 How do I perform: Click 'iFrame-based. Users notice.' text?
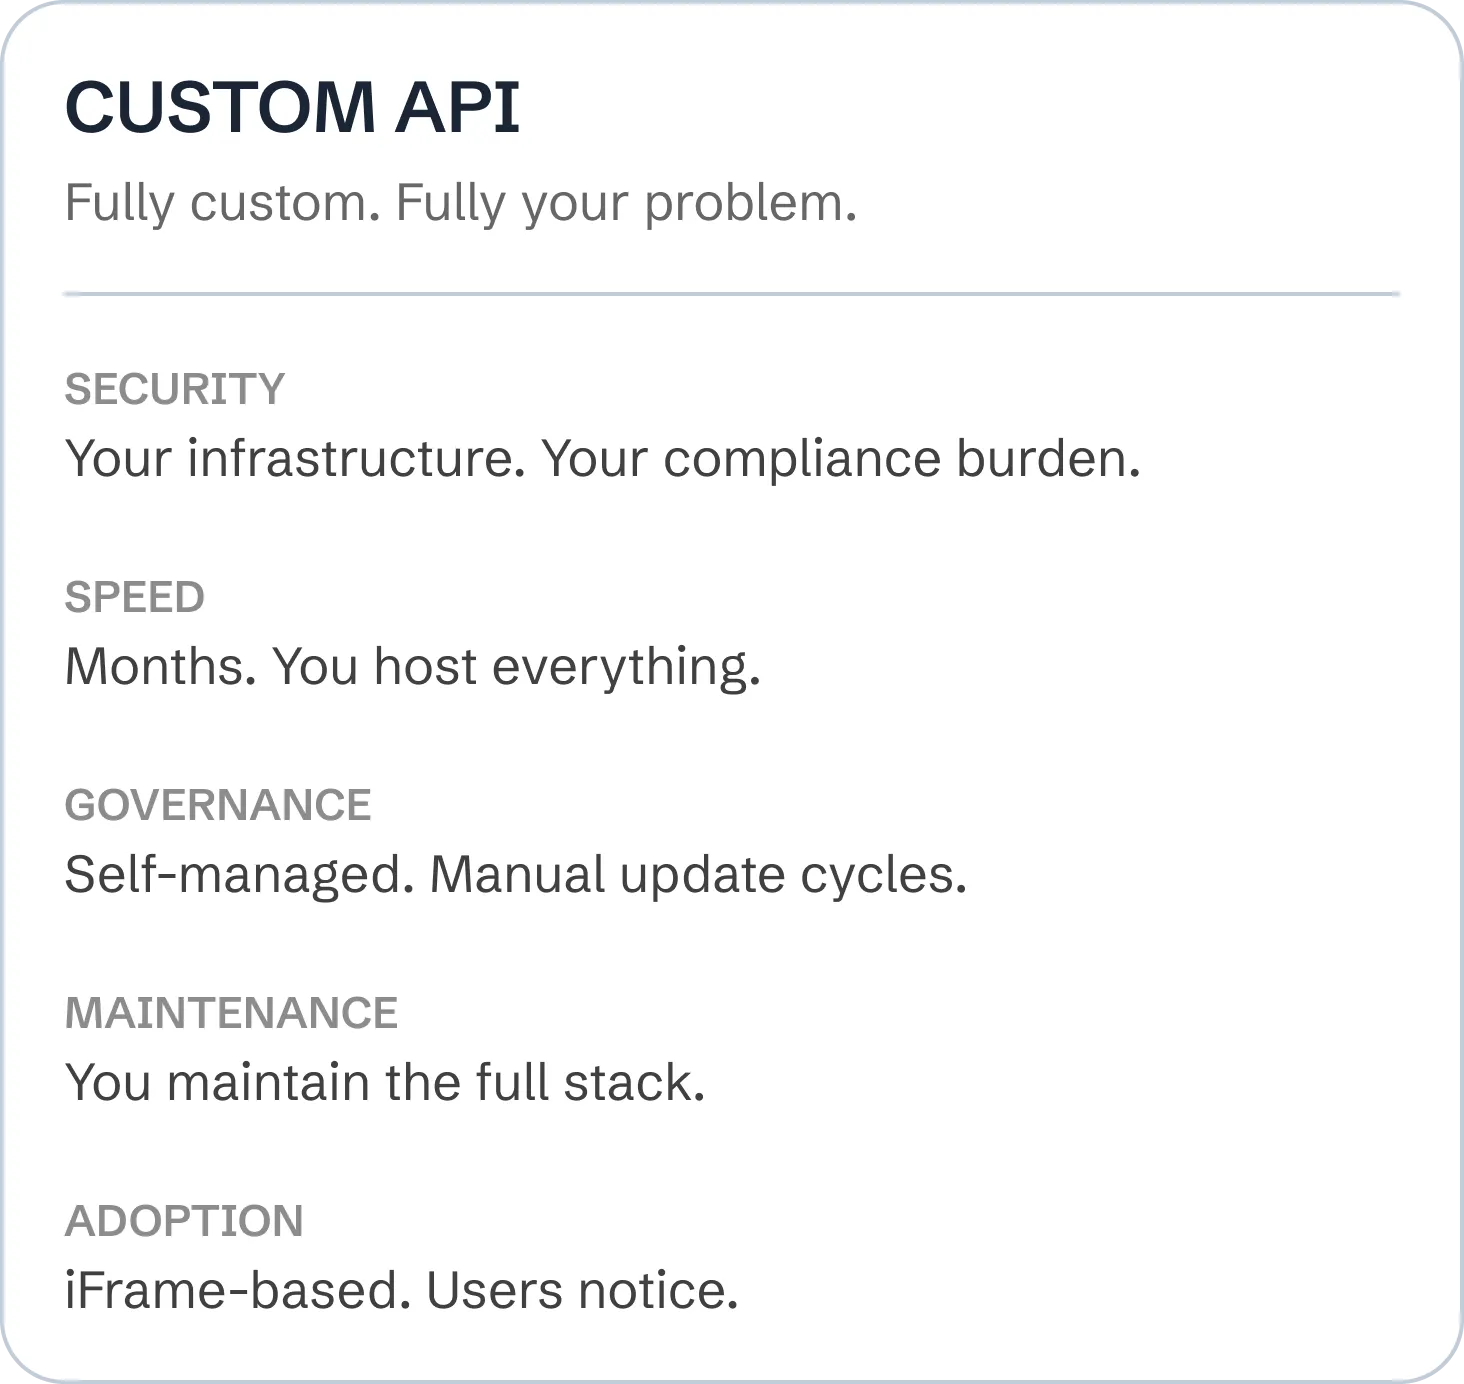tap(402, 1291)
